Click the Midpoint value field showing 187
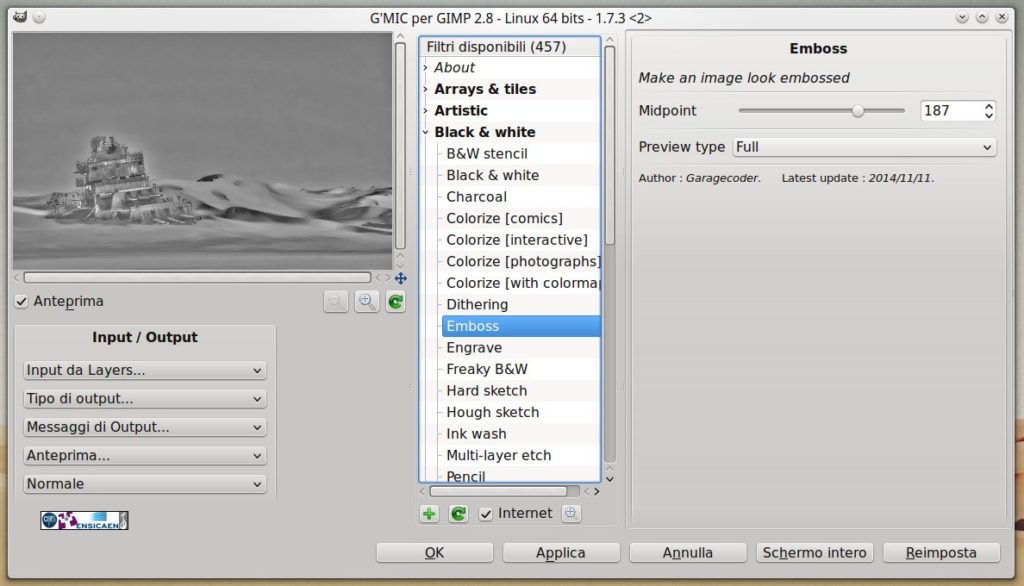This screenshot has height=586, width=1024. 950,111
